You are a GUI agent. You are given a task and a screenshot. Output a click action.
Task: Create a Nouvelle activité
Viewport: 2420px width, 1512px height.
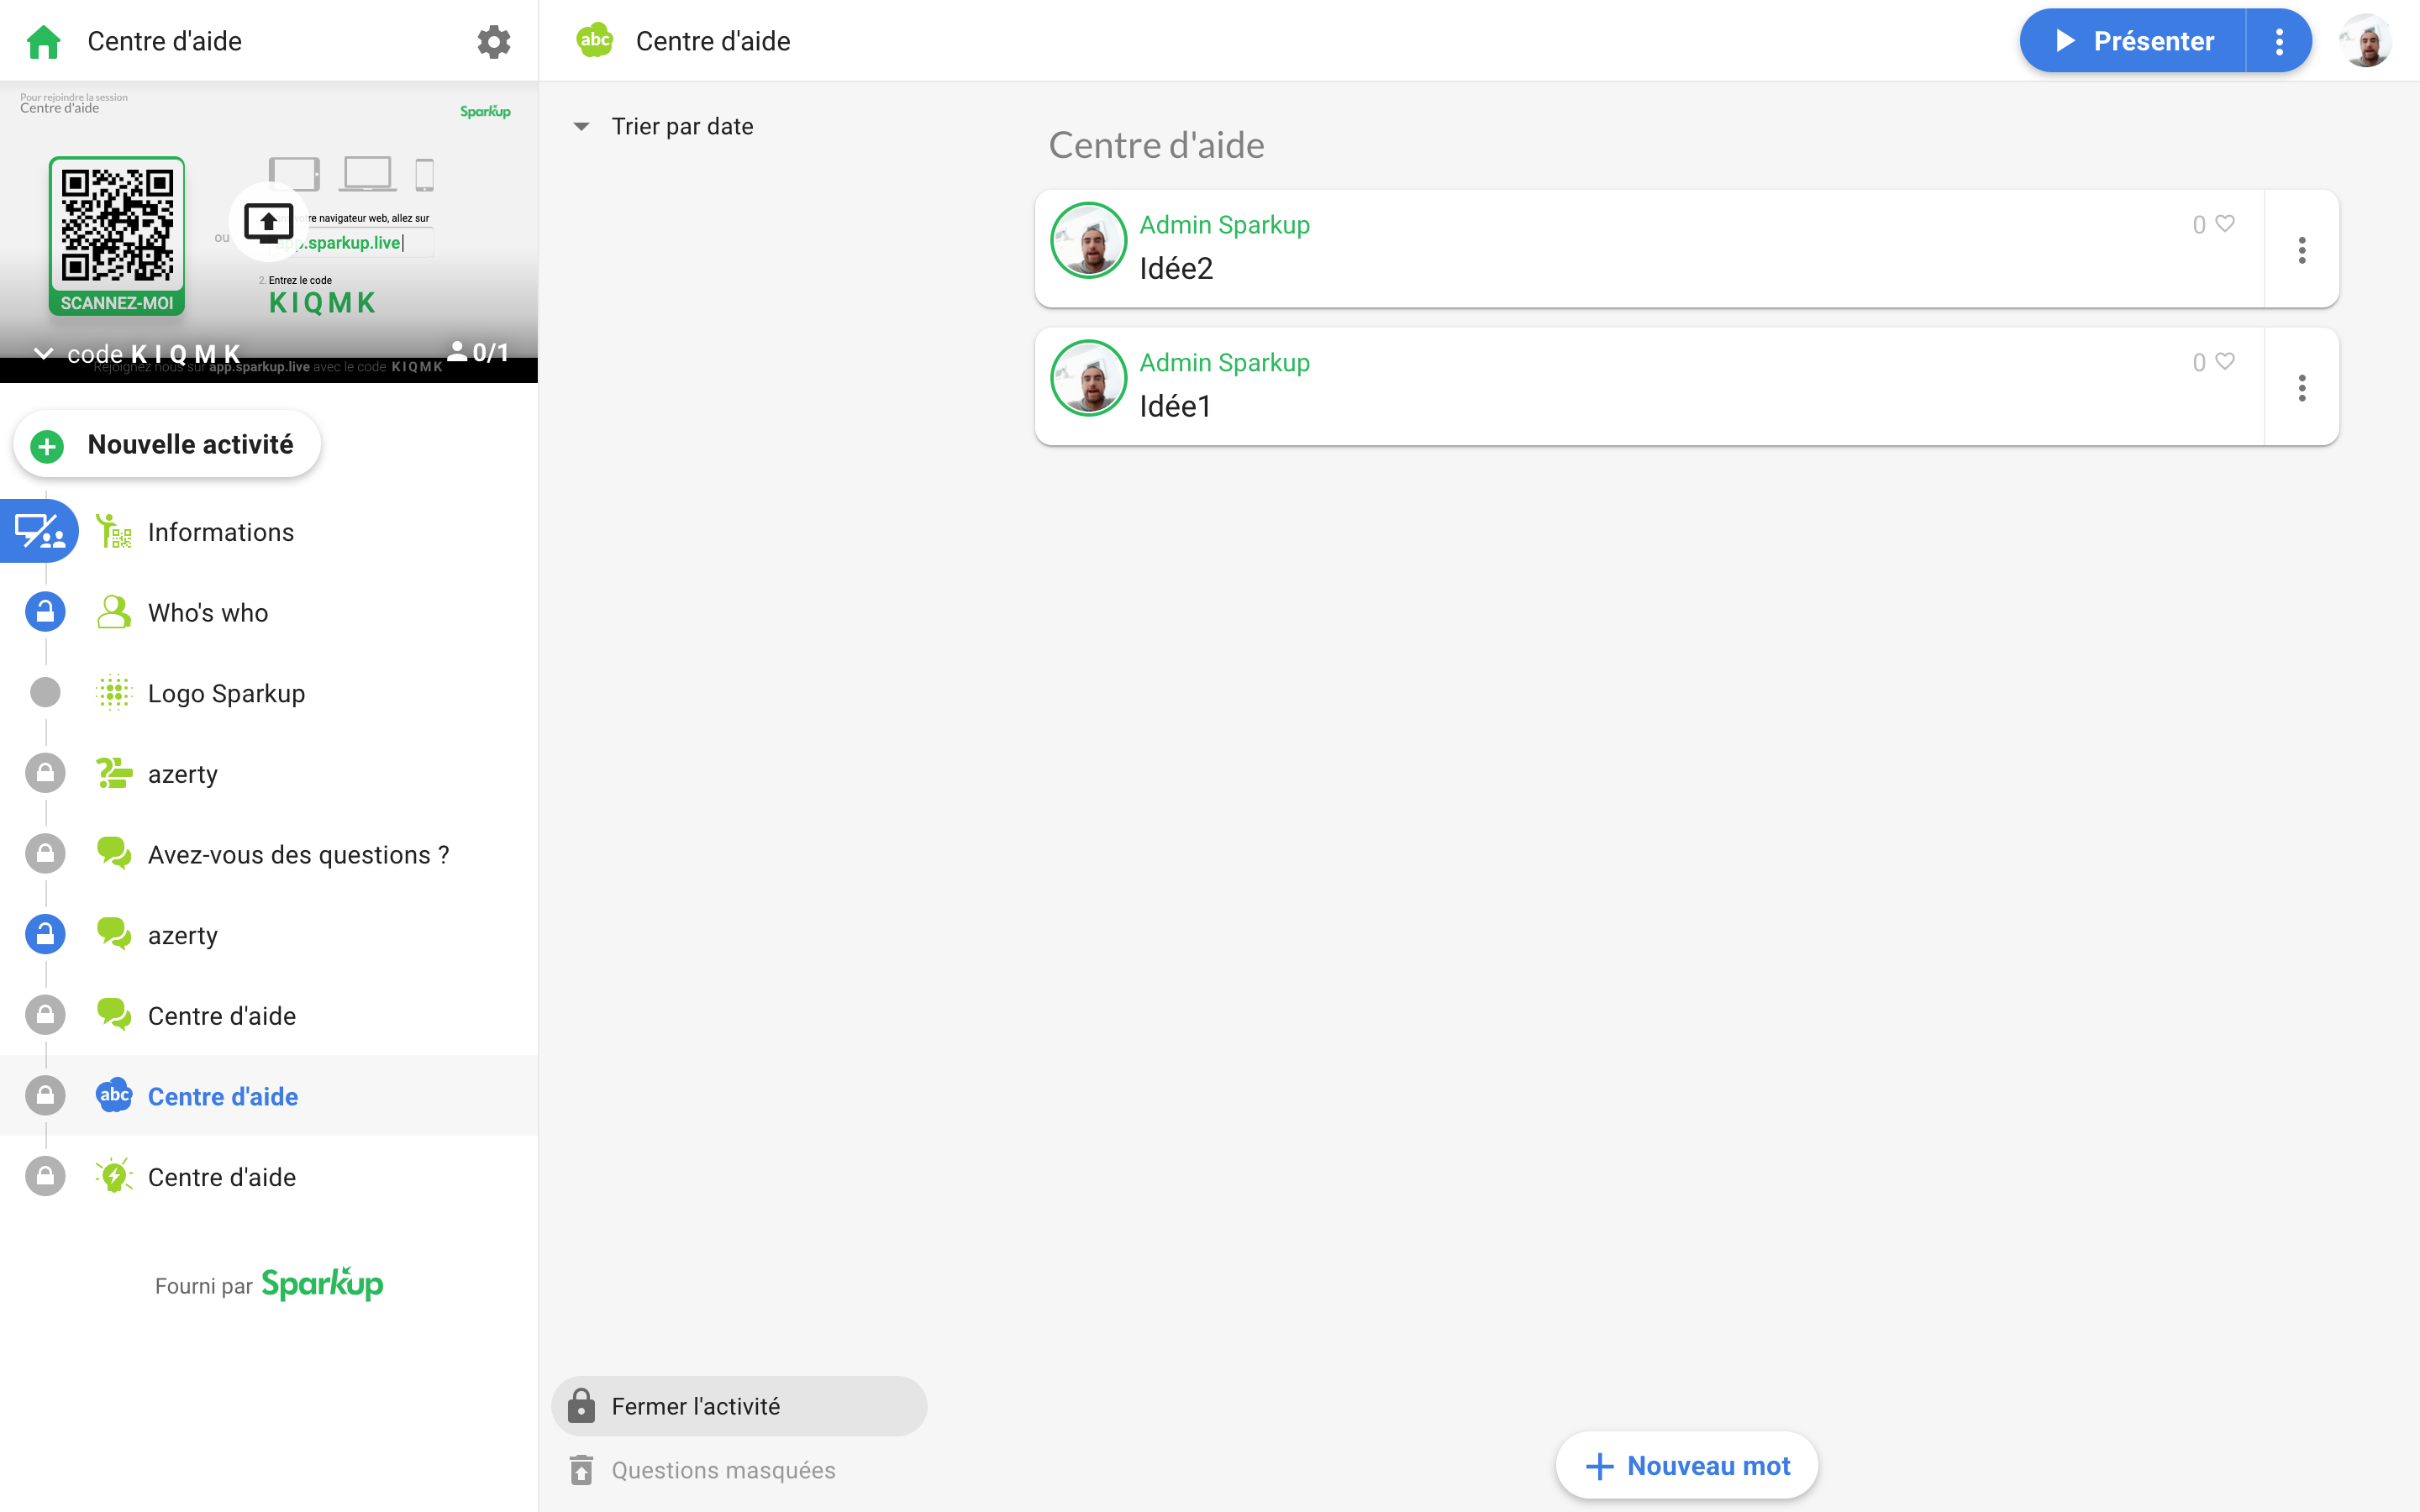(167, 444)
